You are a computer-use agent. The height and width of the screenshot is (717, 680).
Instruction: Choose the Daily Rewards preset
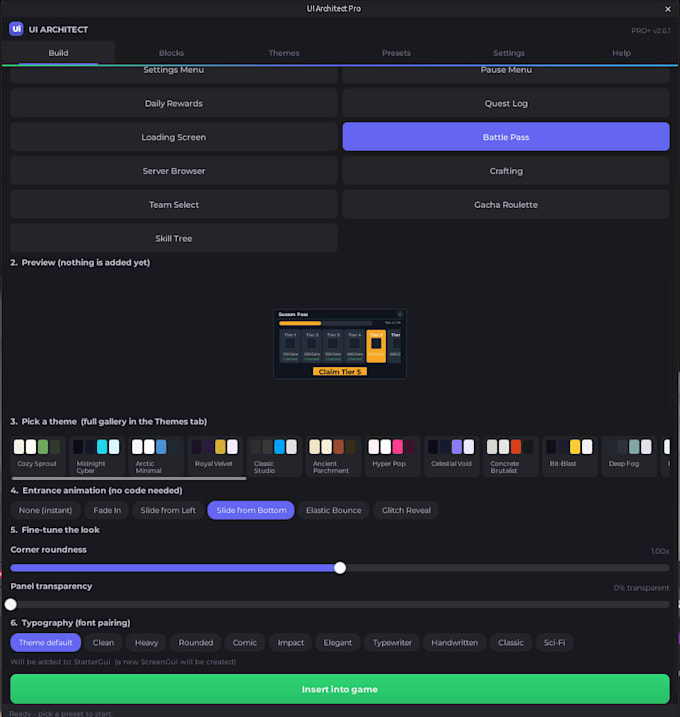[x=174, y=103]
